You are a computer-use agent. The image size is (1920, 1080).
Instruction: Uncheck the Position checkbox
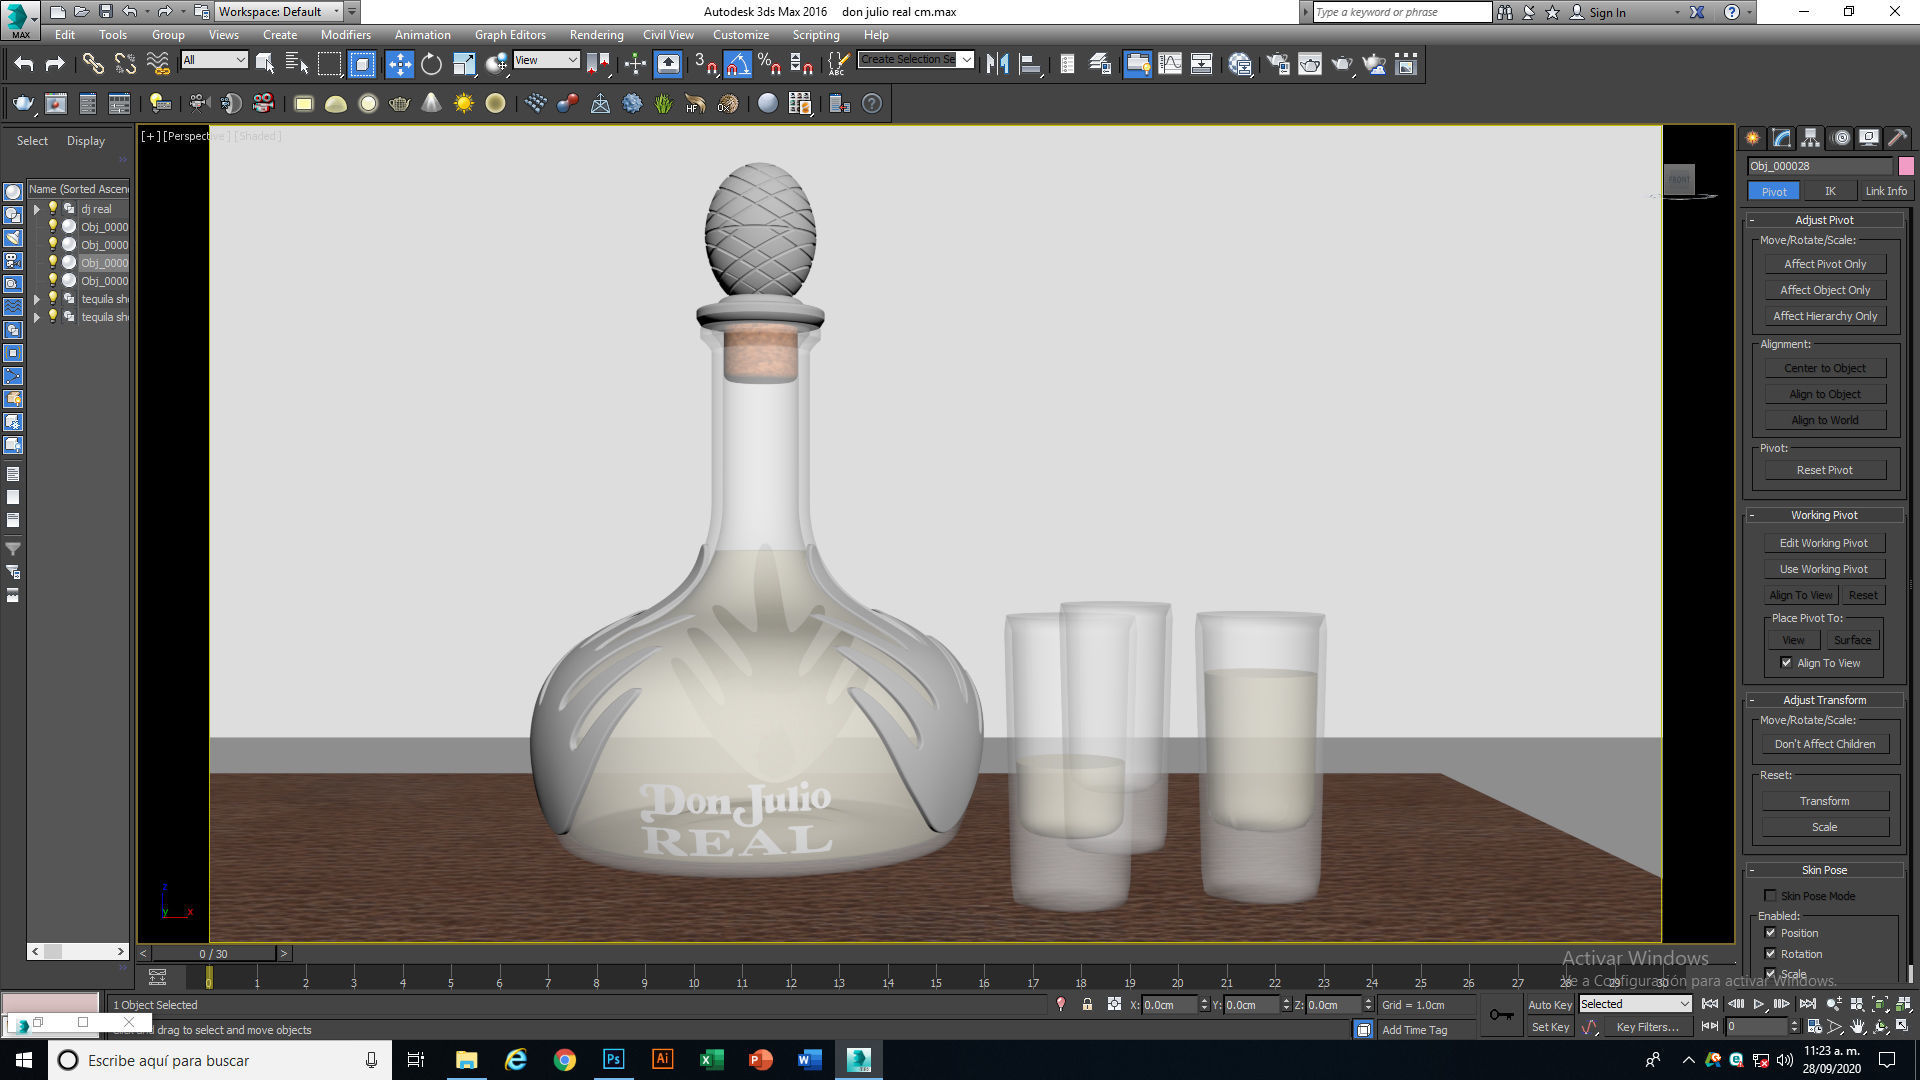1770,932
